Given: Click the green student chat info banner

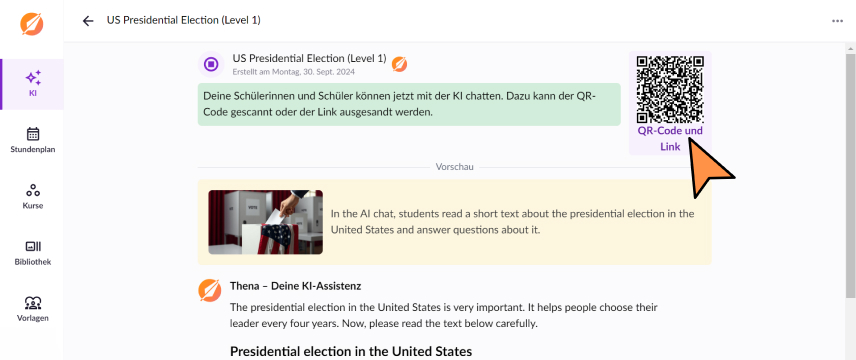Looking at the screenshot, I should pos(409,104).
